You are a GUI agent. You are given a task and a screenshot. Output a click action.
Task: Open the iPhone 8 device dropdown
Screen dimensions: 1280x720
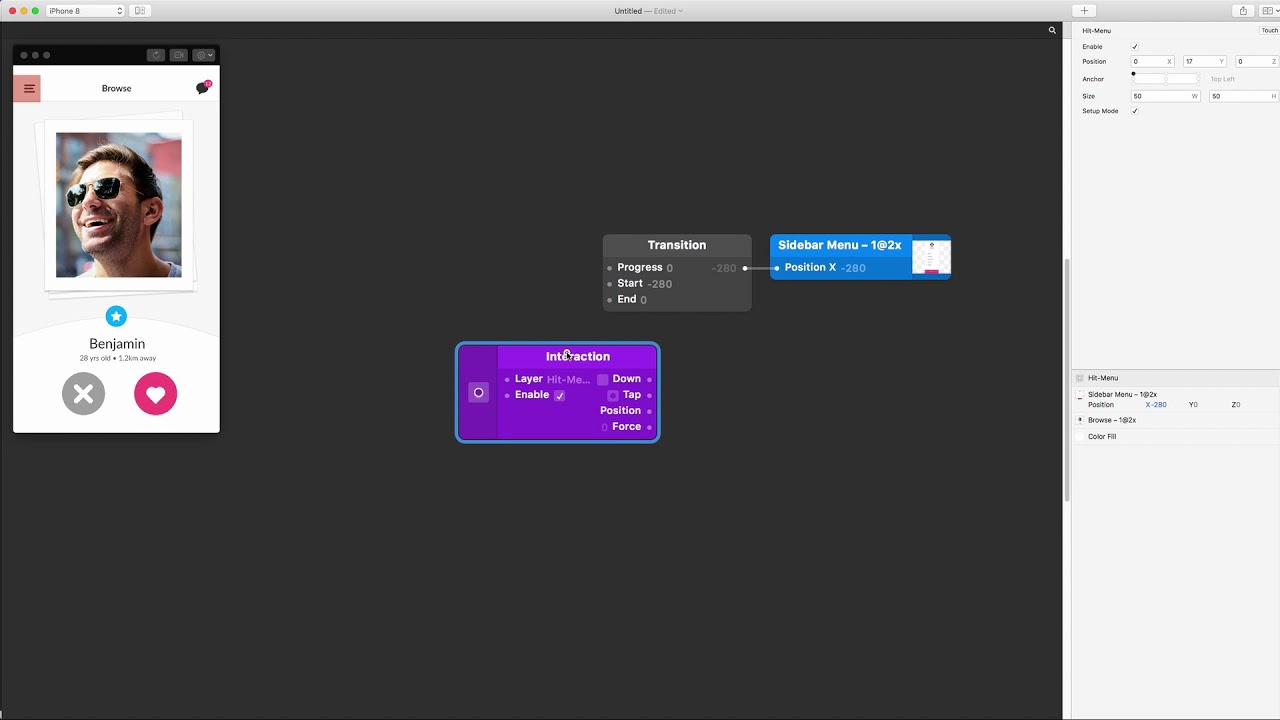[x=85, y=11]
